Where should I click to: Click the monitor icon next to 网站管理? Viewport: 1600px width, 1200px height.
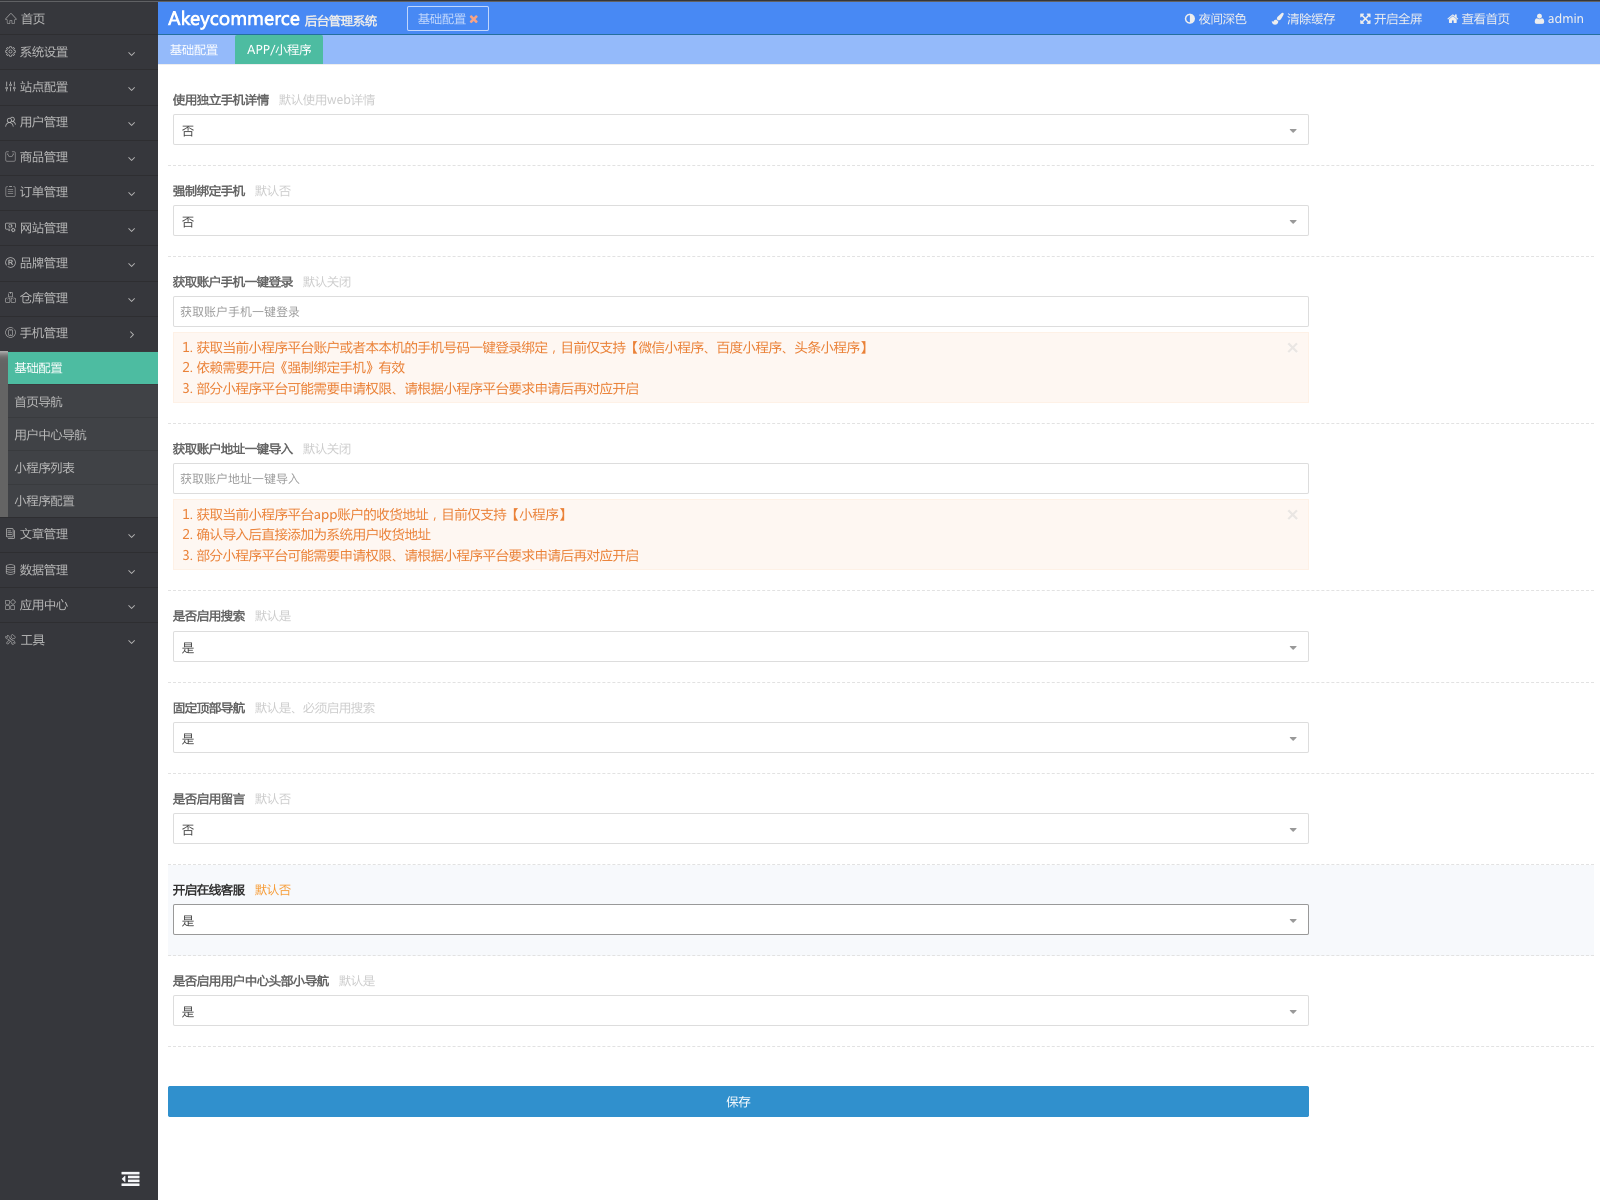11,228
